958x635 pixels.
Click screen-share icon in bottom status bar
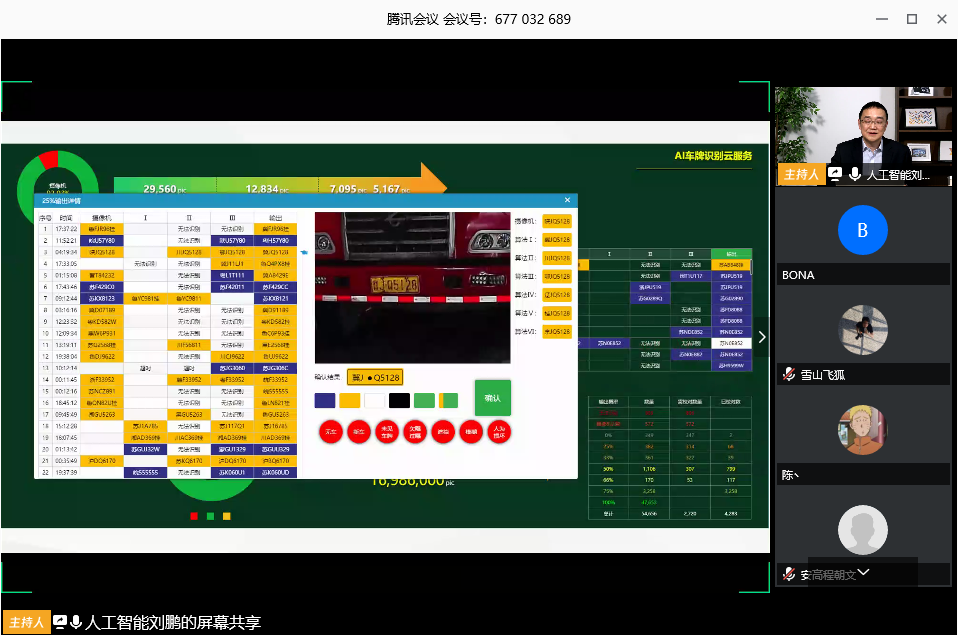[x=60, y=622]
